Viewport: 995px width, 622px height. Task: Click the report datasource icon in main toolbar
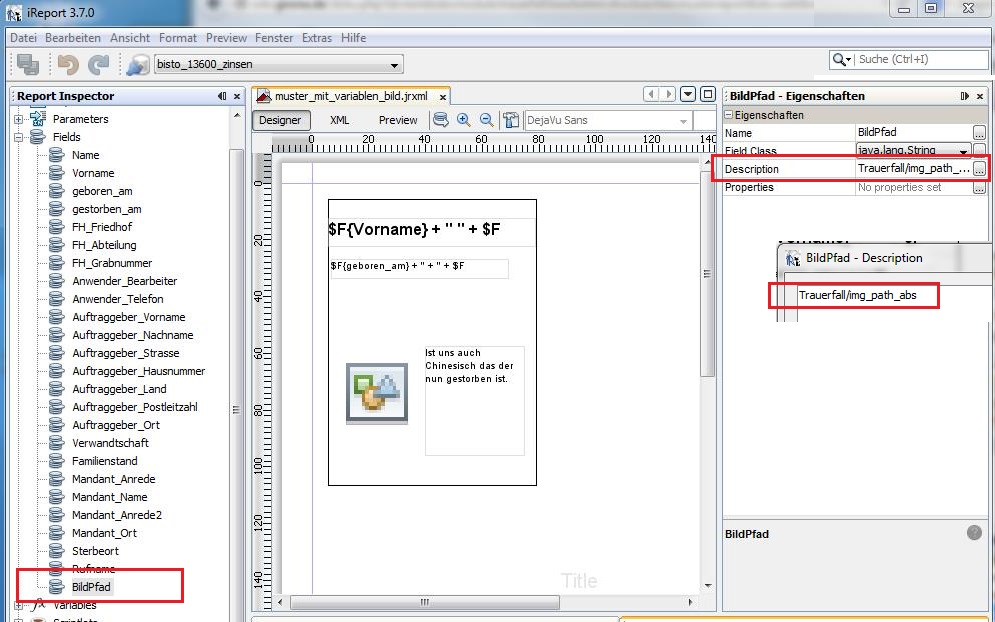pos(137,65)
